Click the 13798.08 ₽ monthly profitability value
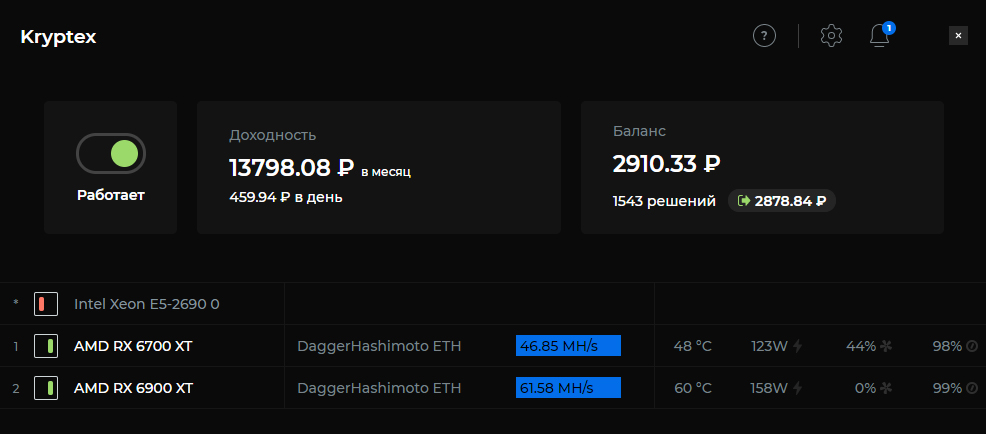986x434 pixels. [292, 168]
